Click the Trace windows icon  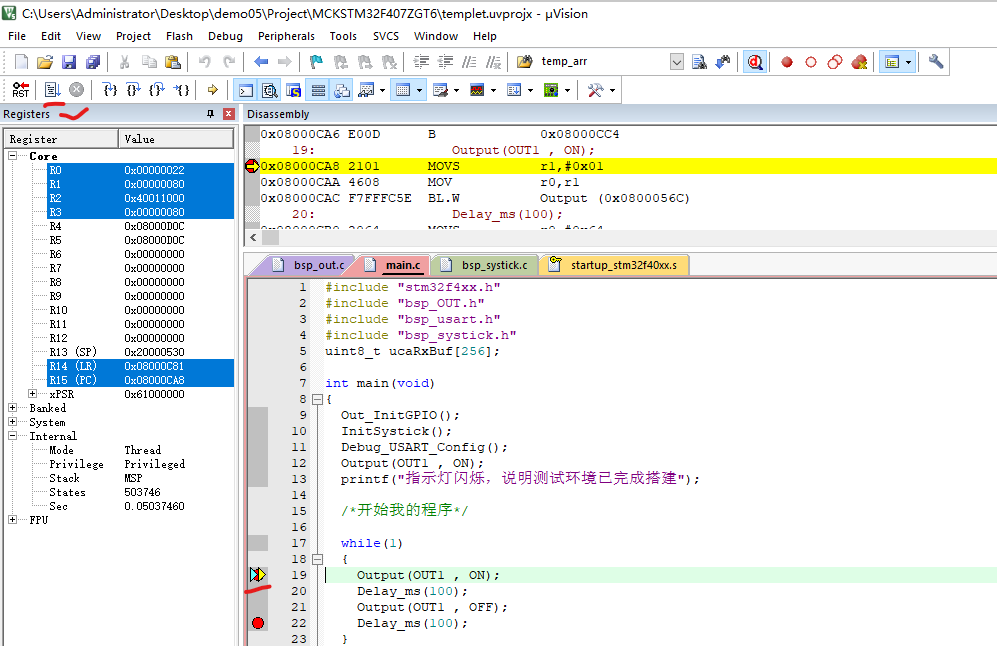[x=514, y=90]
